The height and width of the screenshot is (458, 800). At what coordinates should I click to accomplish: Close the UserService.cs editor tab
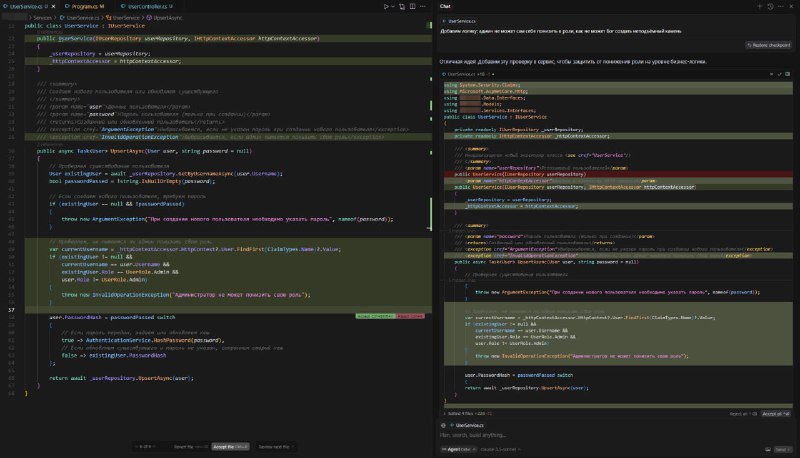click(x=54, y=7)
